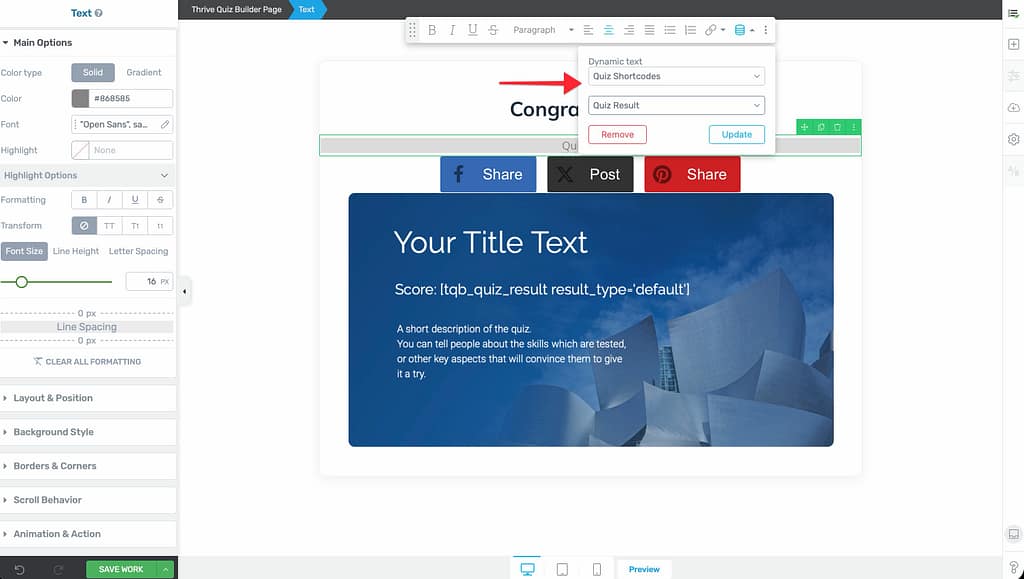Screen dimensions: 1024x579
Task: Toggle uppercase TT text transform
Action: (110, 226)
